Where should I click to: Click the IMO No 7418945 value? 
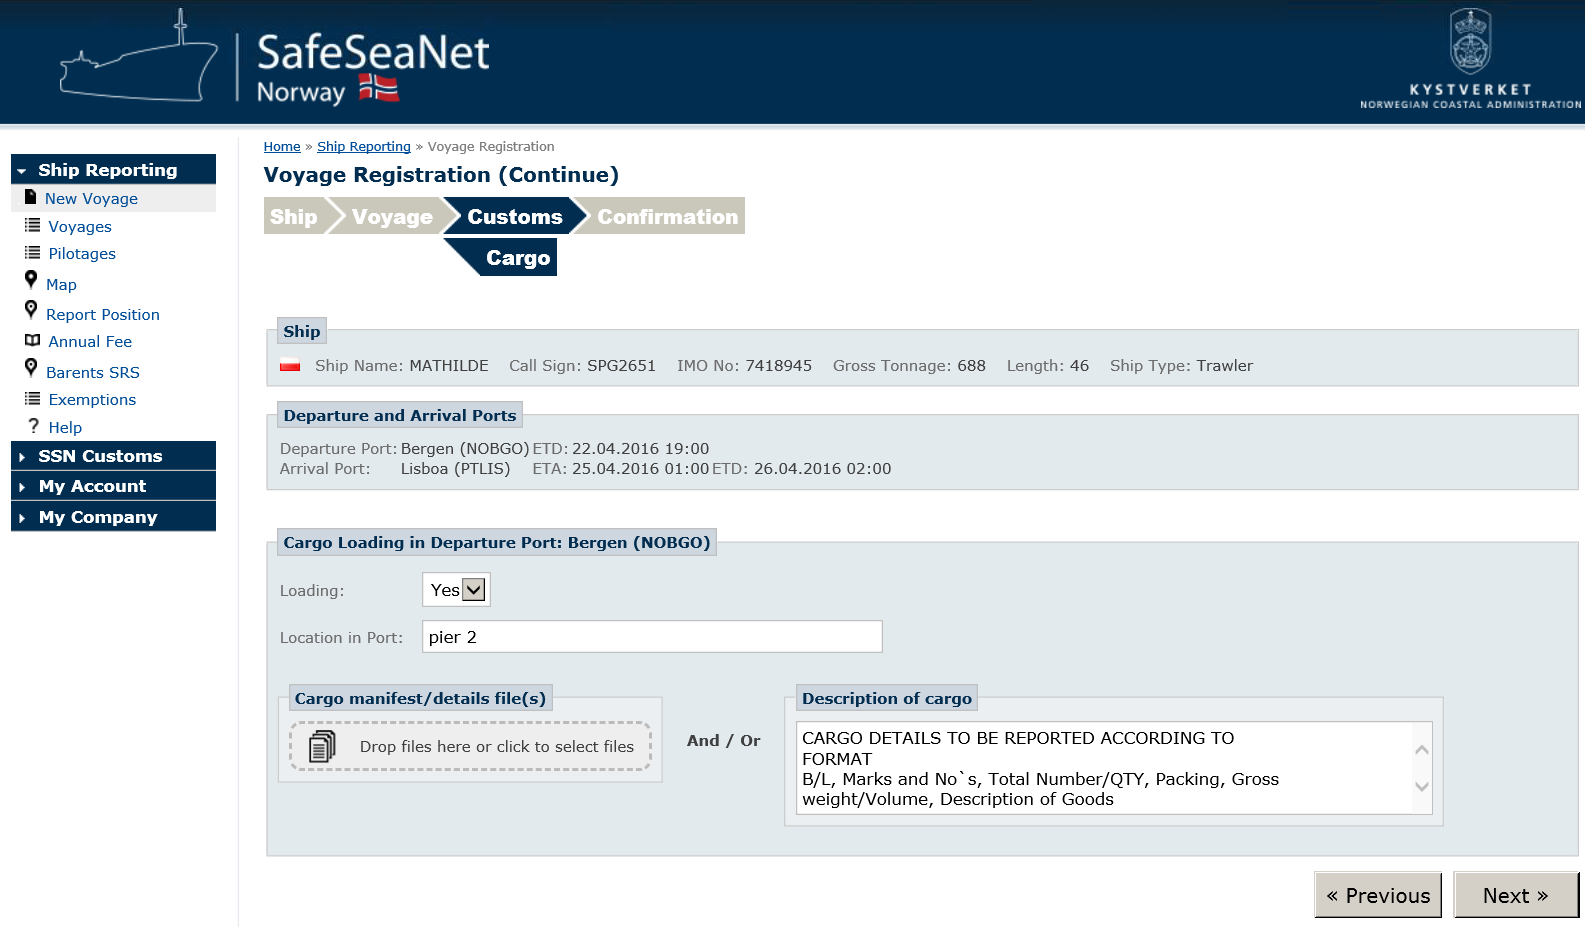point(779,366)
